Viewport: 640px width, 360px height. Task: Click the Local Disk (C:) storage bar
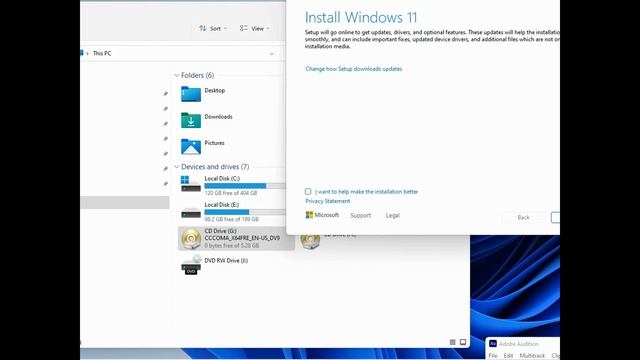(245, 186)
